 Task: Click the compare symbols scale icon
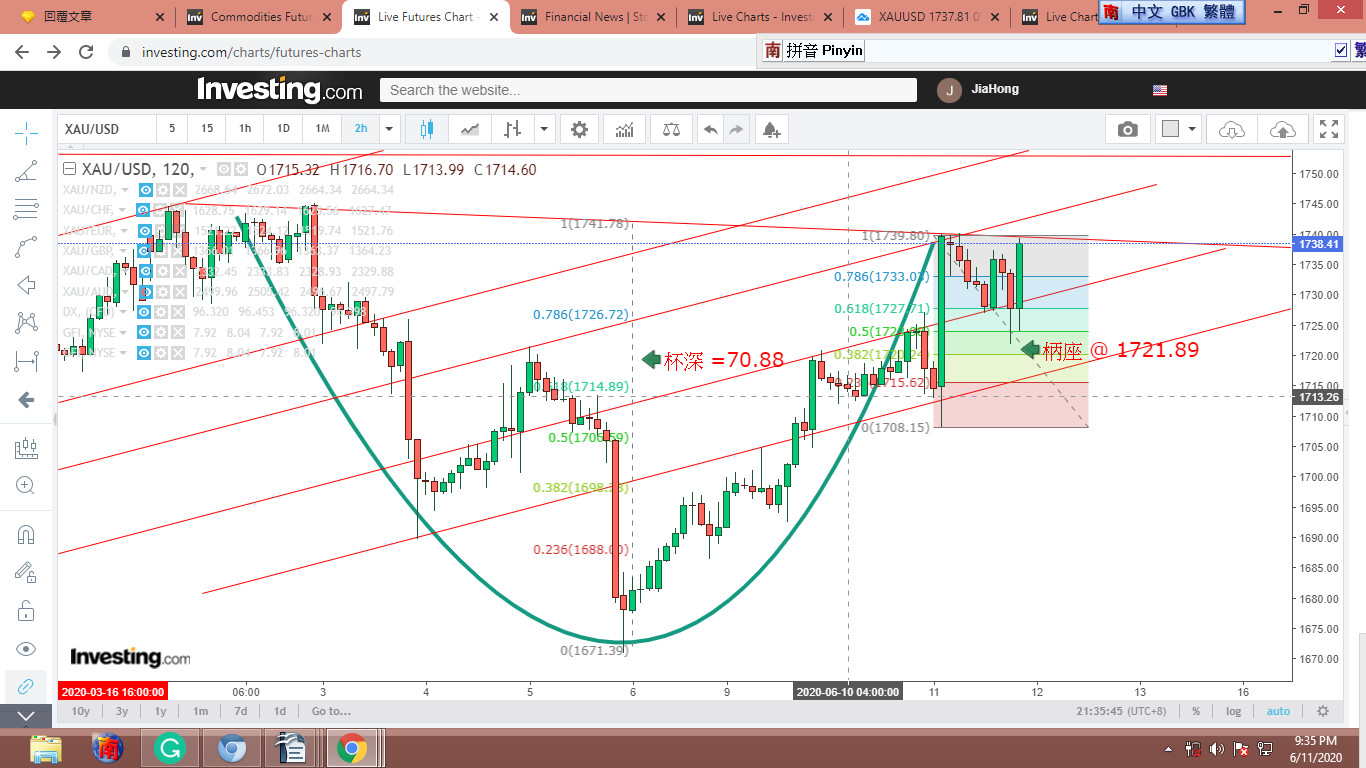pyautogui.click(x=670, y=129)
